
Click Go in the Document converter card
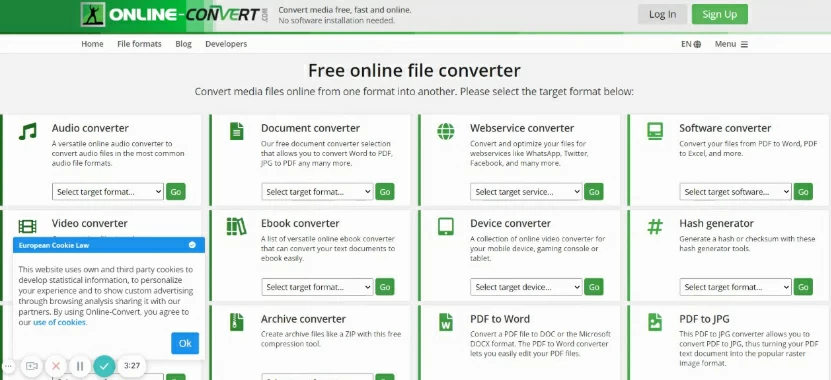click(385, 192)
